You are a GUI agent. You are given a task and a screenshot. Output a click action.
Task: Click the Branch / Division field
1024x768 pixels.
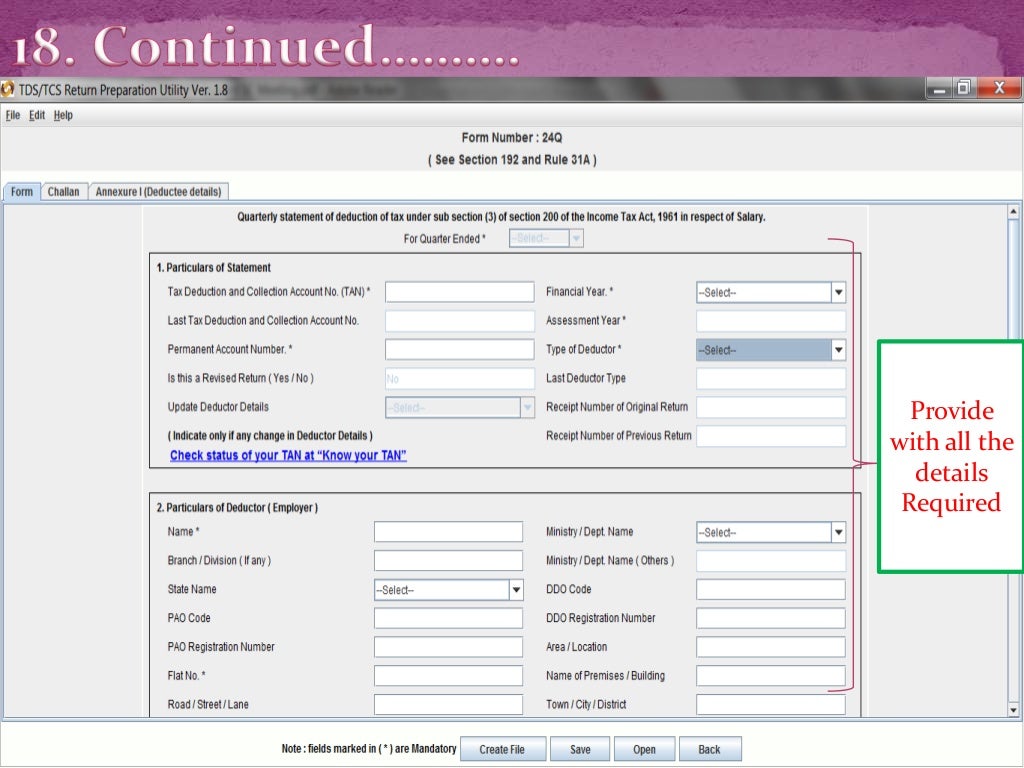449,560
